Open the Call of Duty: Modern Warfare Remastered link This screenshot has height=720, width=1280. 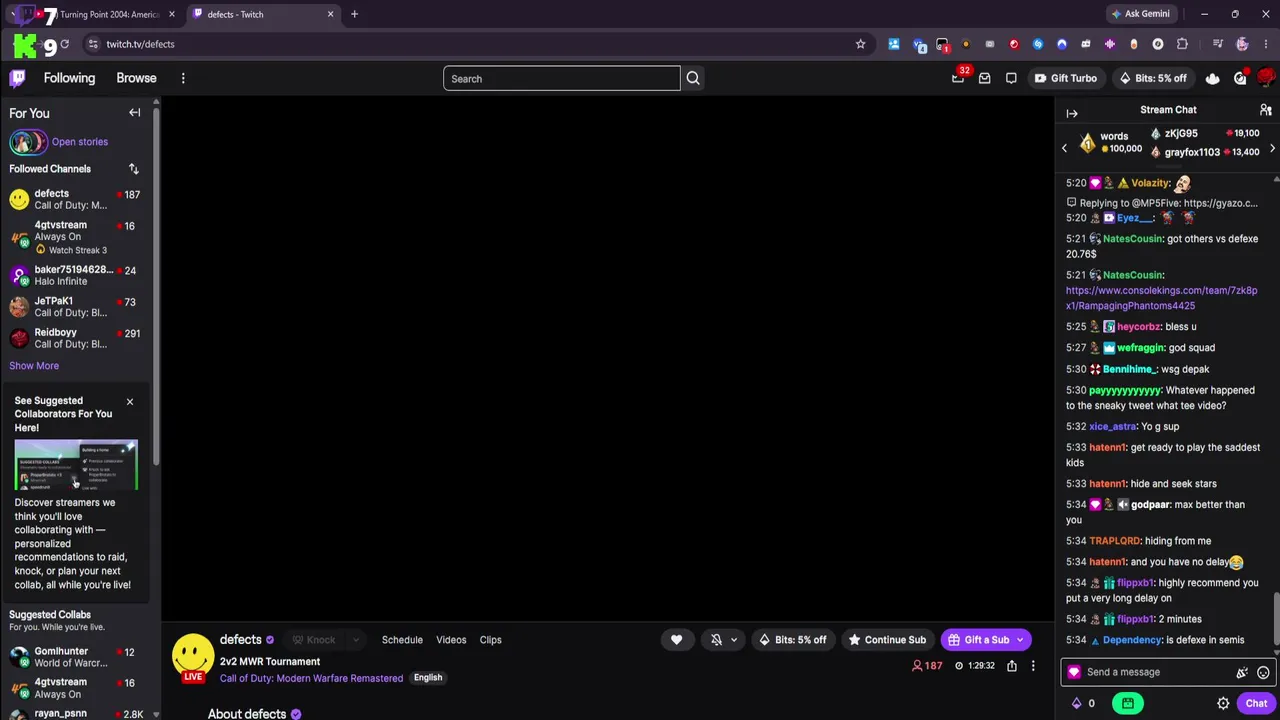click(x=311, y=678)
